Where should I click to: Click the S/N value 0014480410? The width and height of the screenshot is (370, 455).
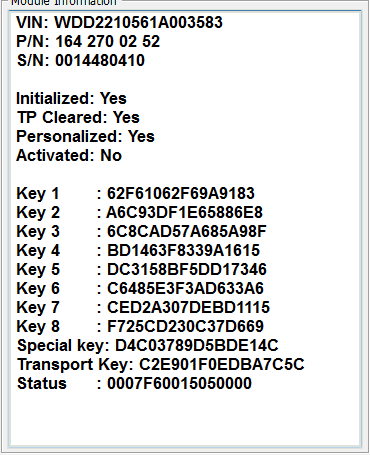coord(100,61)
